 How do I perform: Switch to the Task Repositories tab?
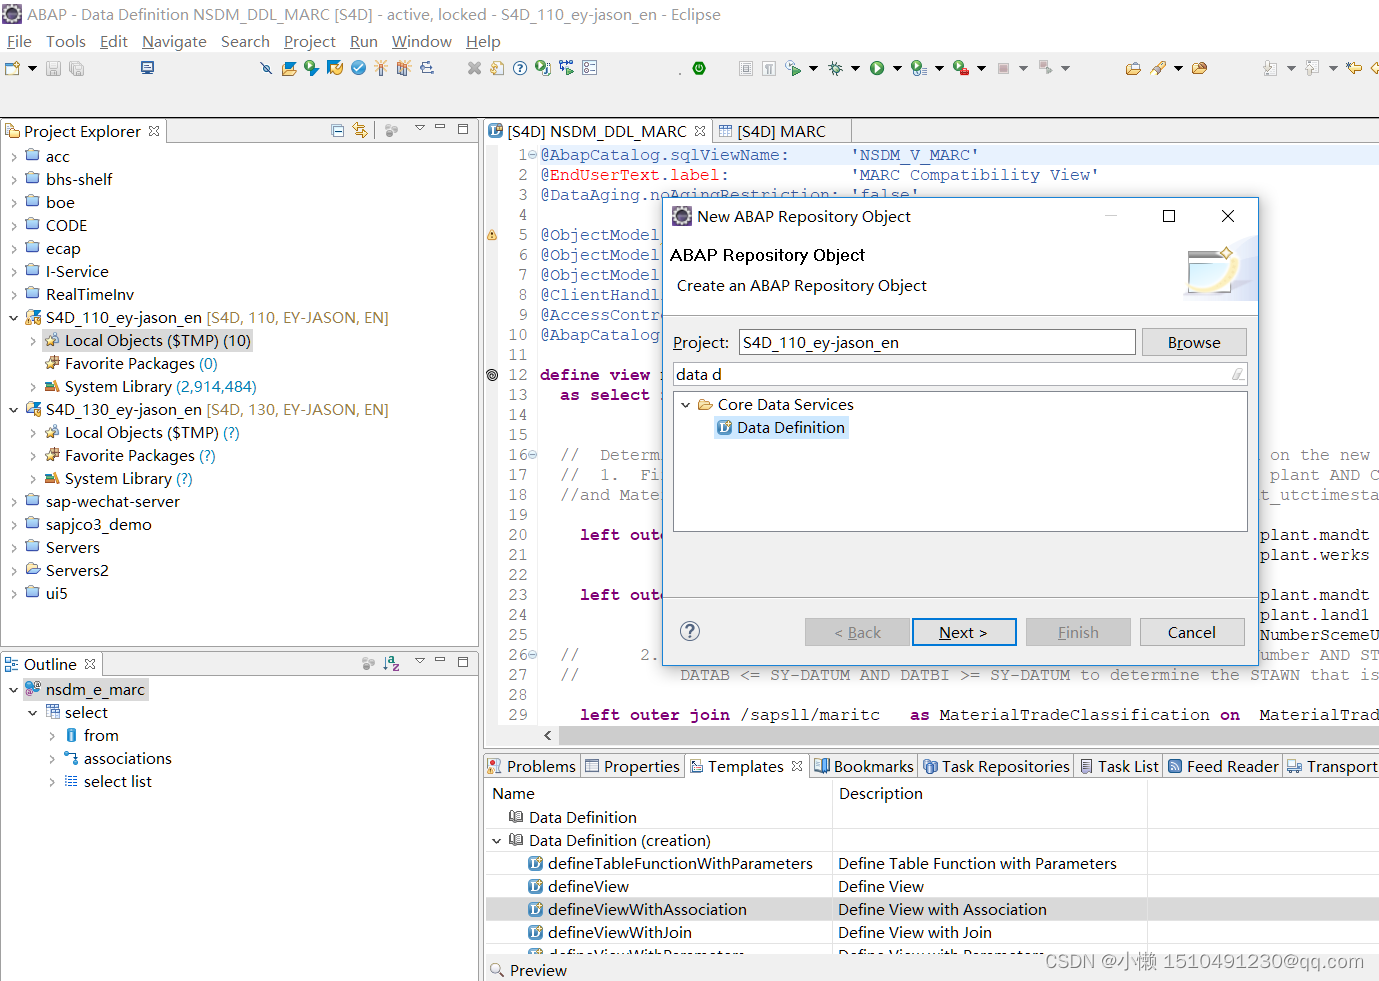point(996,766)
